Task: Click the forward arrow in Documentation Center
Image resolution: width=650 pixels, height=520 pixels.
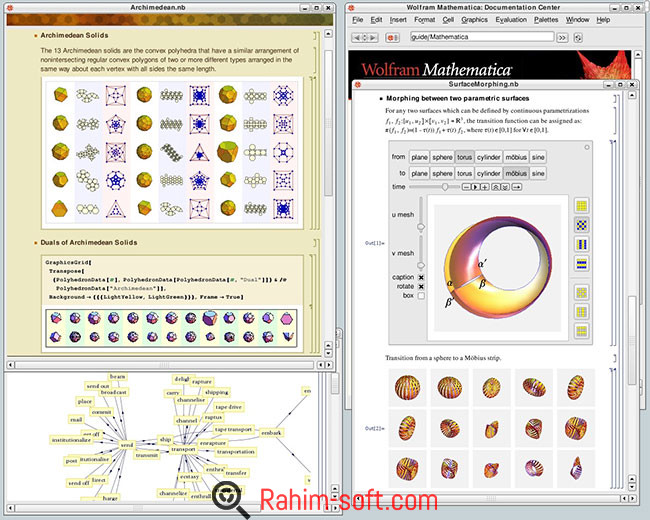Action: 373,37
